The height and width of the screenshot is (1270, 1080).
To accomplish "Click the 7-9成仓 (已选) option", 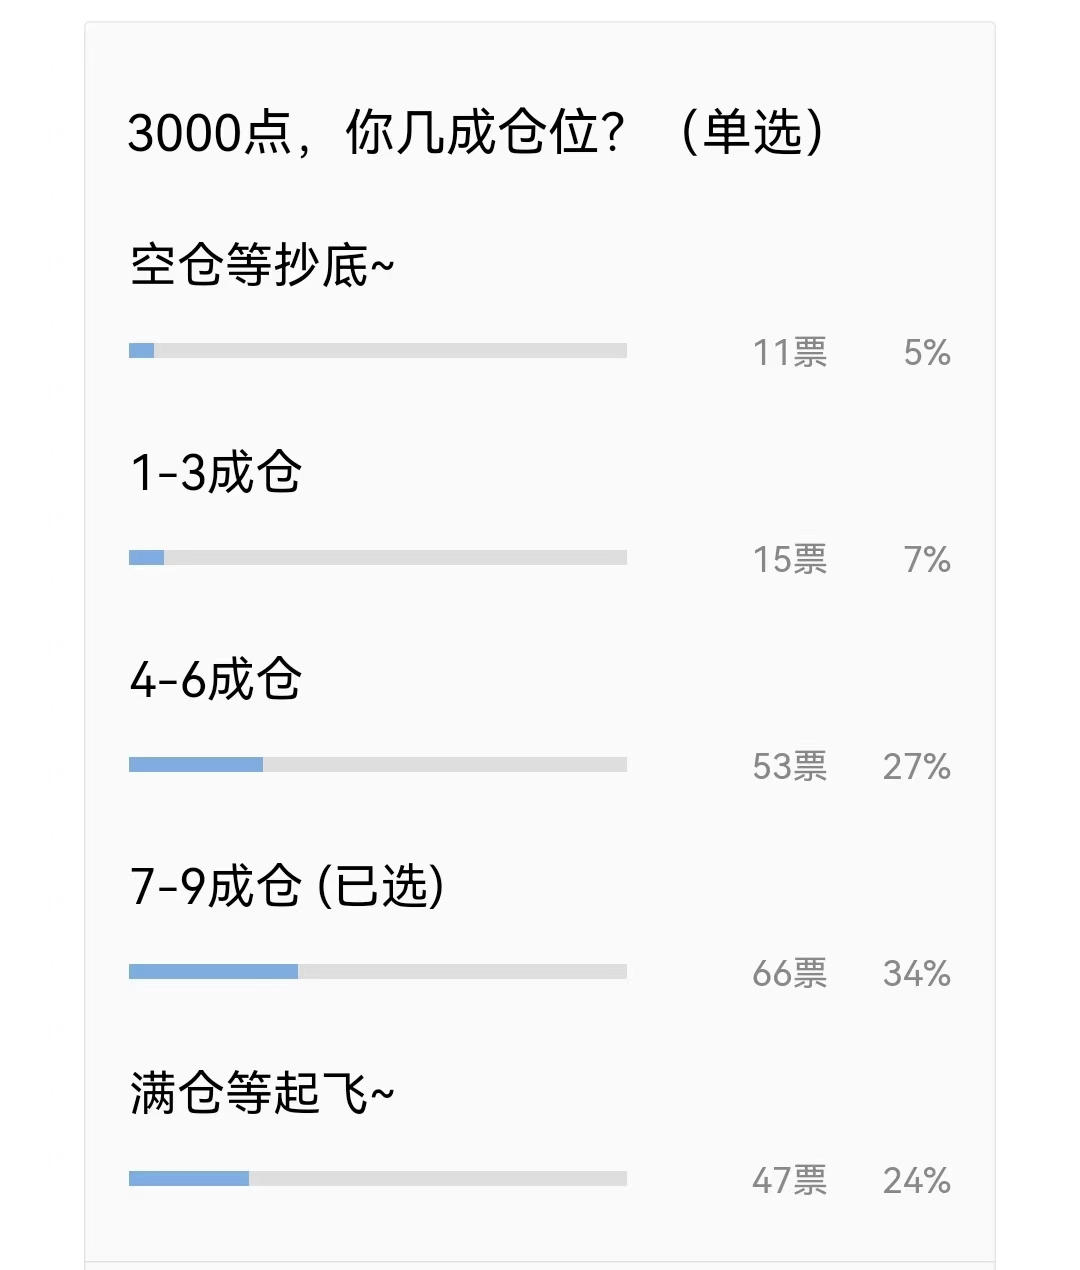I will click(x=287, y=886).
